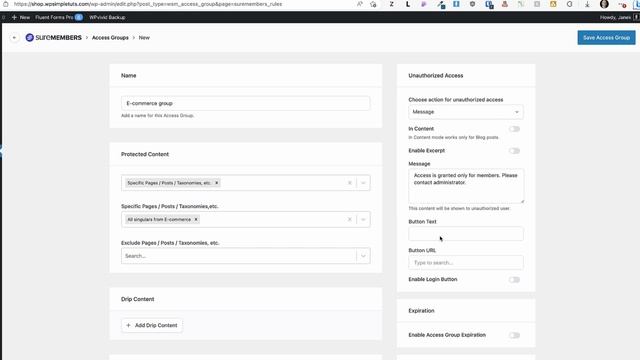Click in the unauthorized access Message textarea
This screenshot has width=640, height=360.
tap(466, 186)
